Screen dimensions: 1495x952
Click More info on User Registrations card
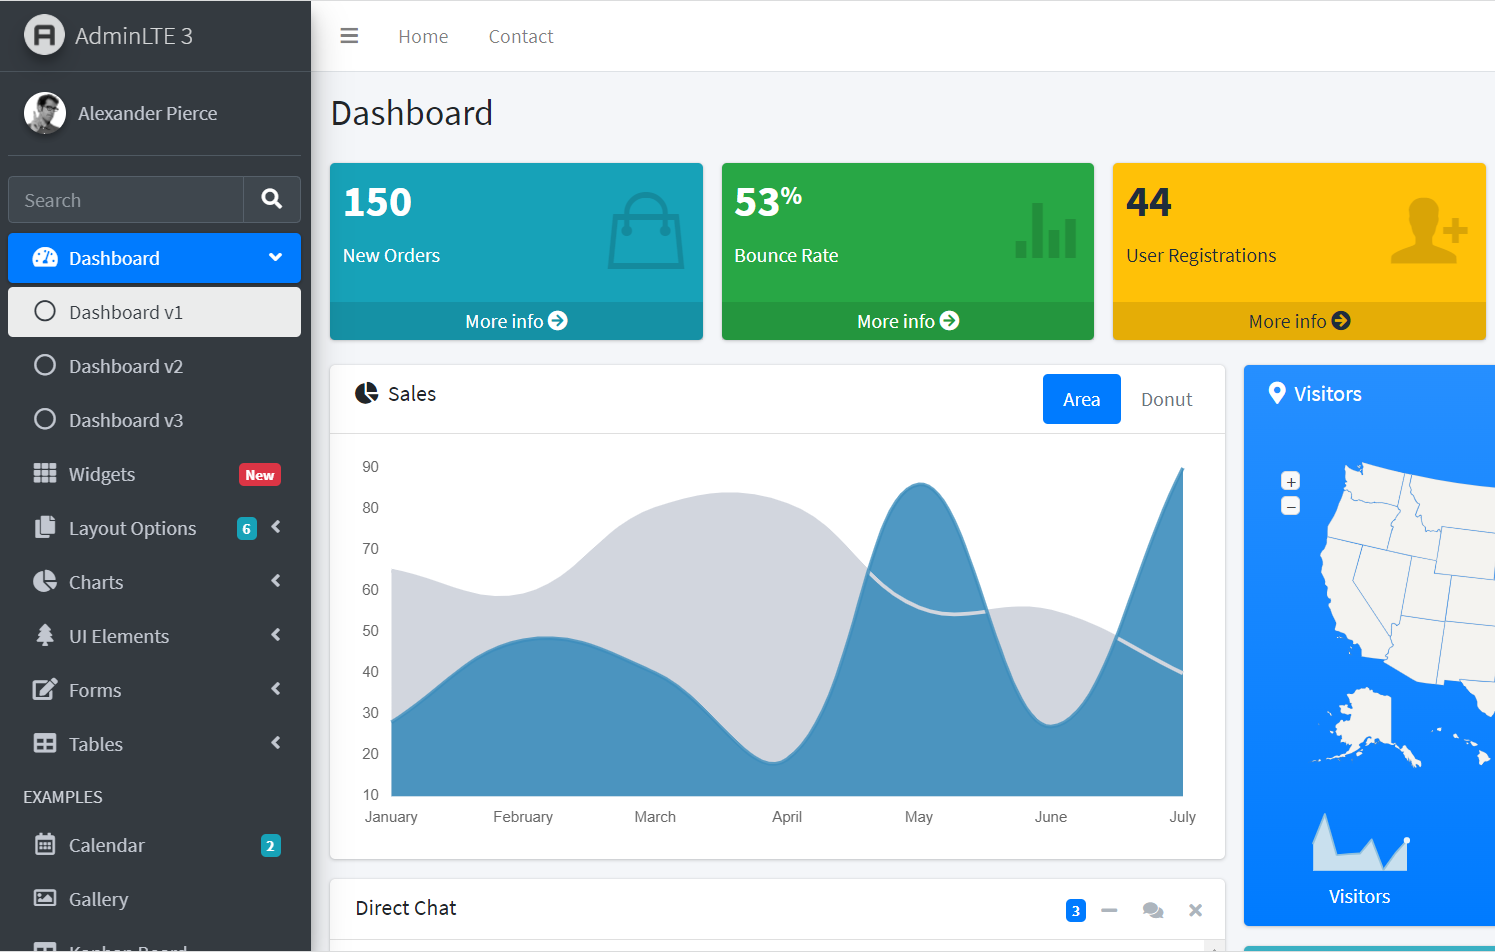pyautogui.click(x=1299, y=321)
